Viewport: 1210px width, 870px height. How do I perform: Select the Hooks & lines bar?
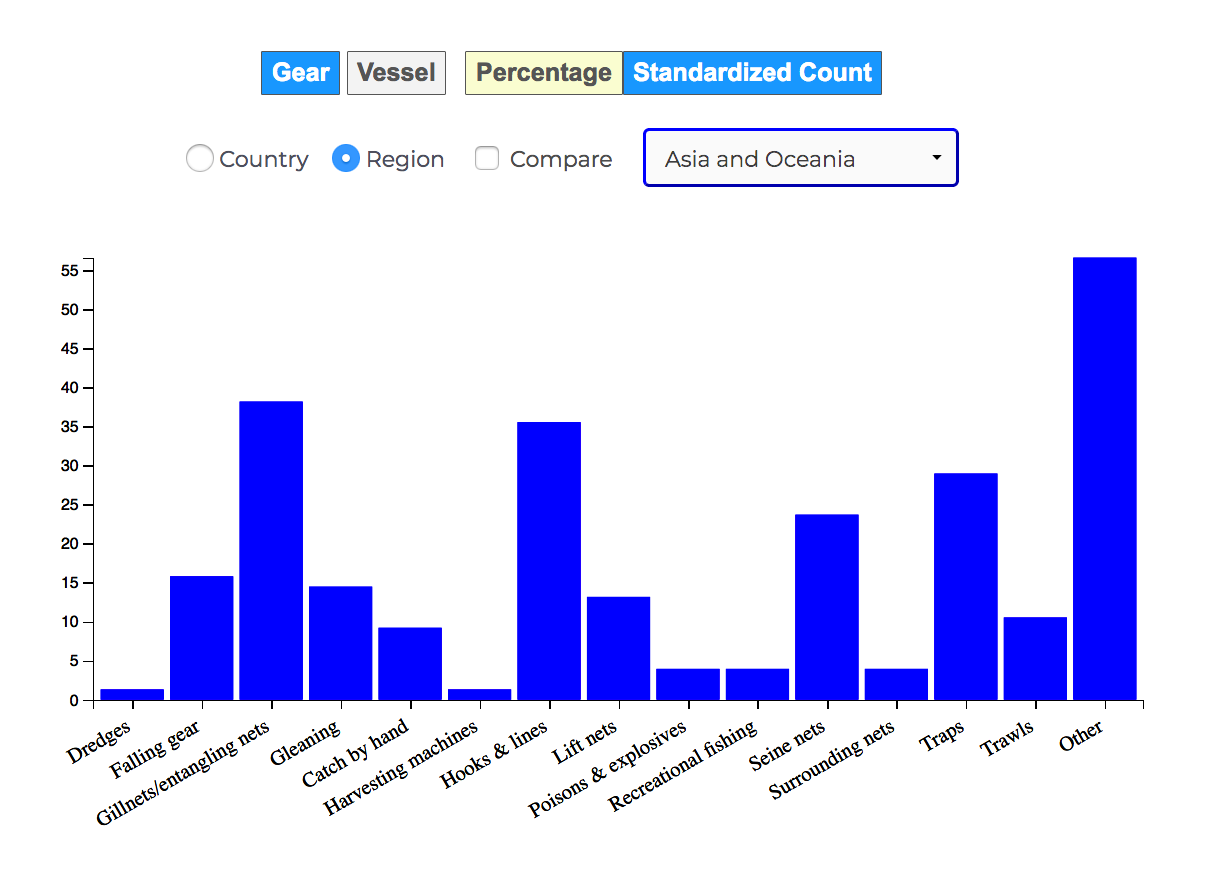pos(549,560)
